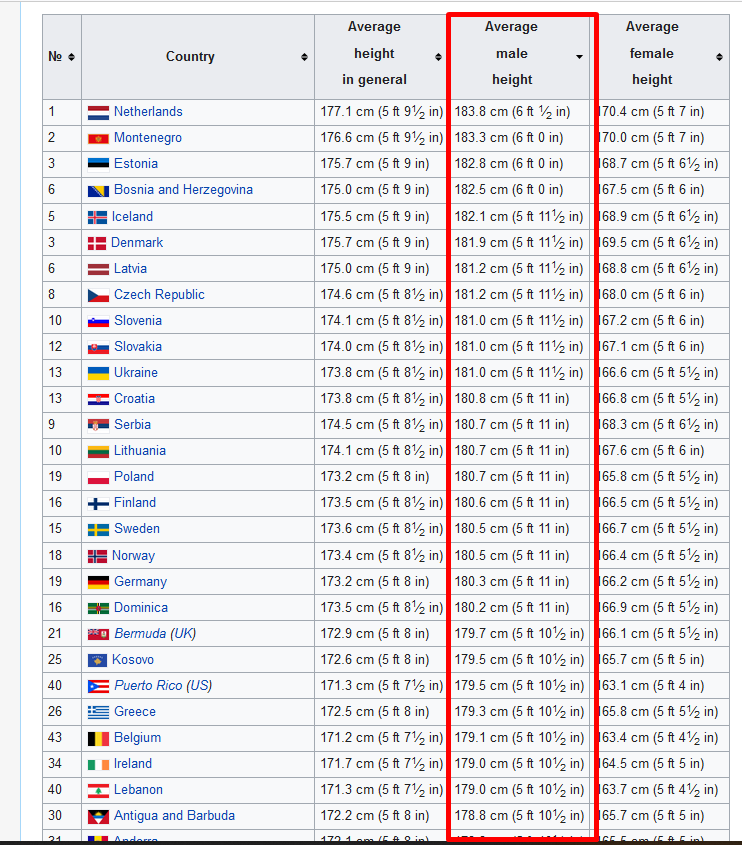Click the Montenegro flag icon
This screenshot has width=742, height=845.
(98, 138)
